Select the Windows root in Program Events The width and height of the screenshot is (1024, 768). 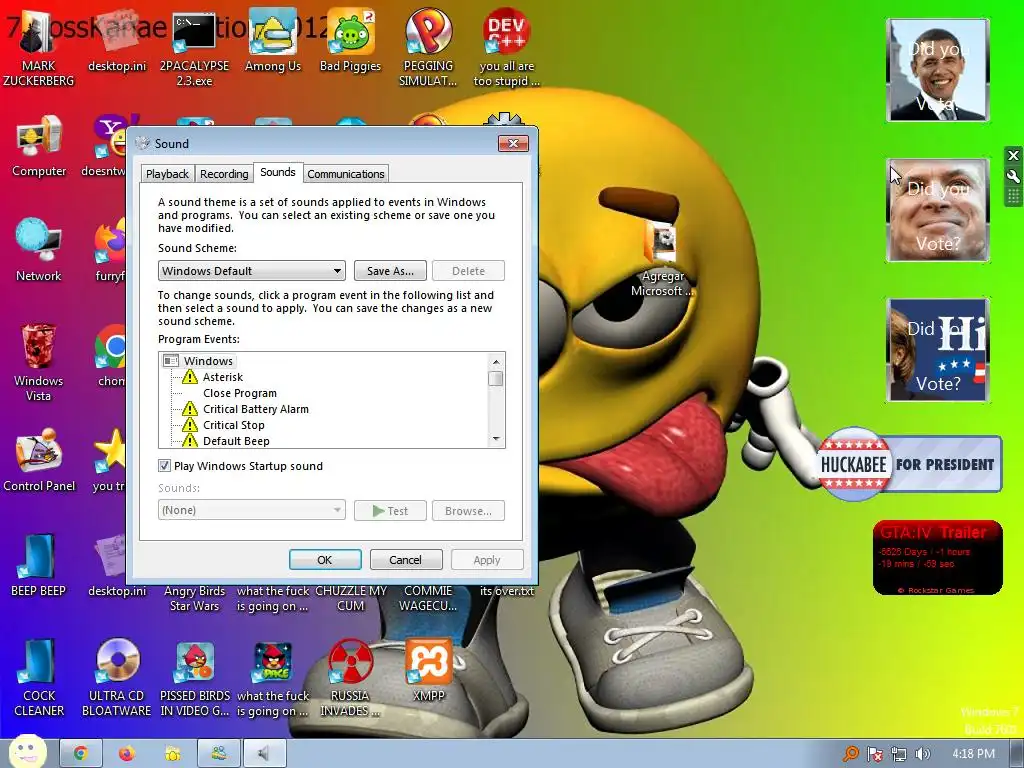[x=208, y=360]
